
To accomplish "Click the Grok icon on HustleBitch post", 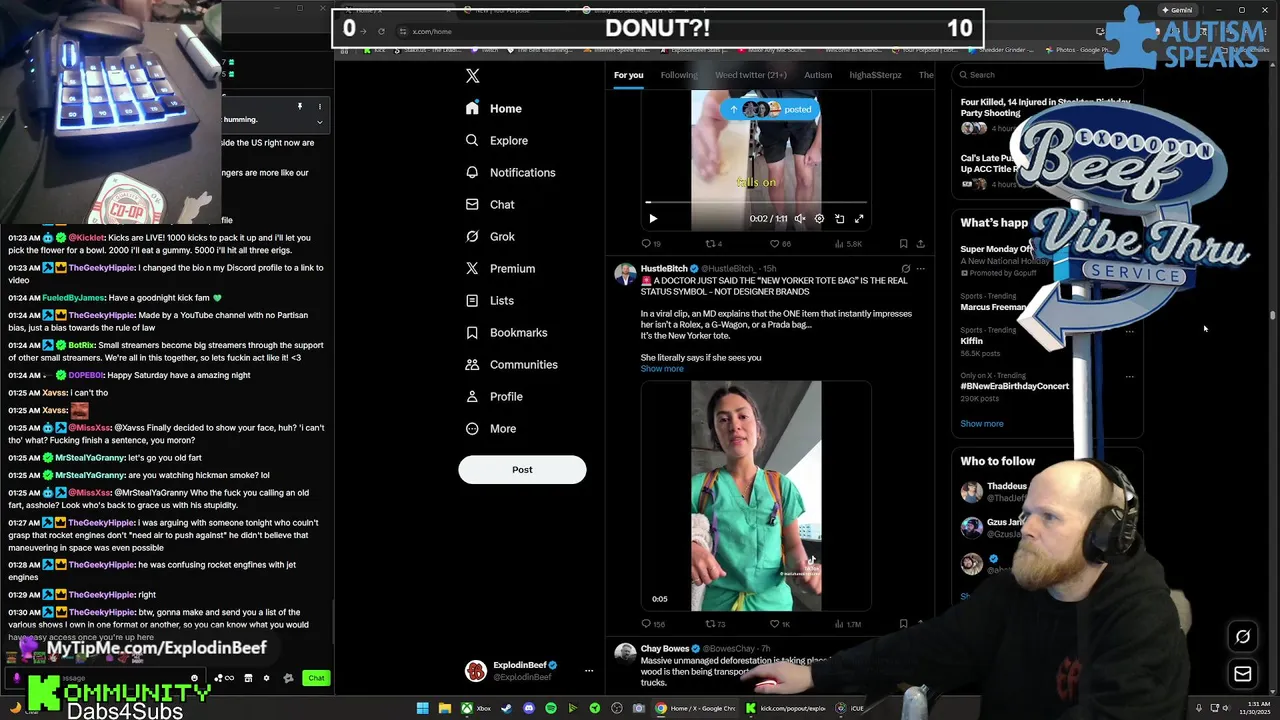I will [x=905, y=268].
